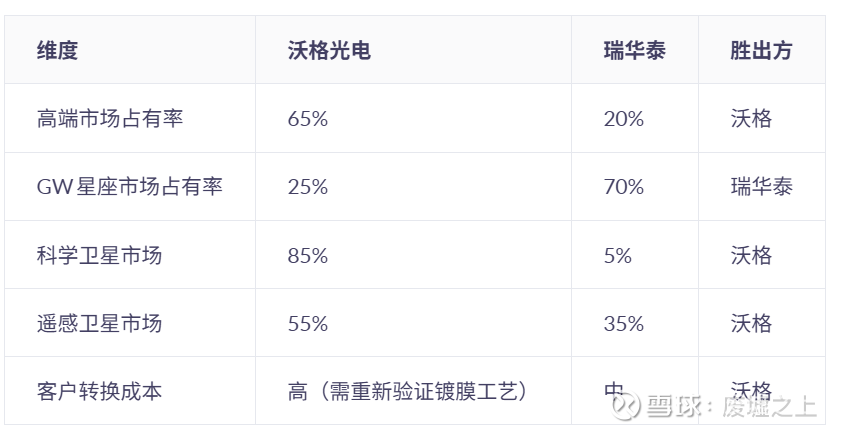This screenshot has width=842, height=432.
Task: Select the 35% value cell
Action: pos(623,323)
